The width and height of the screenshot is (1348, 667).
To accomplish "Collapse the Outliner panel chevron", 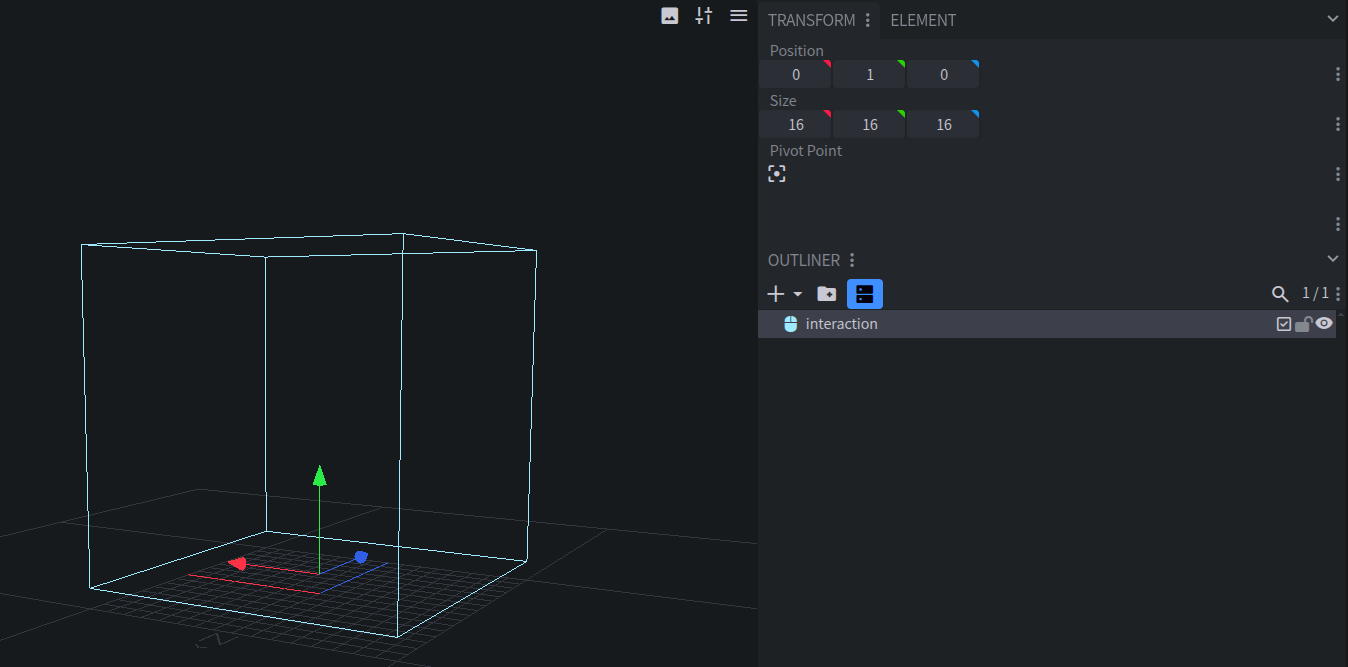I will 1332,259.
